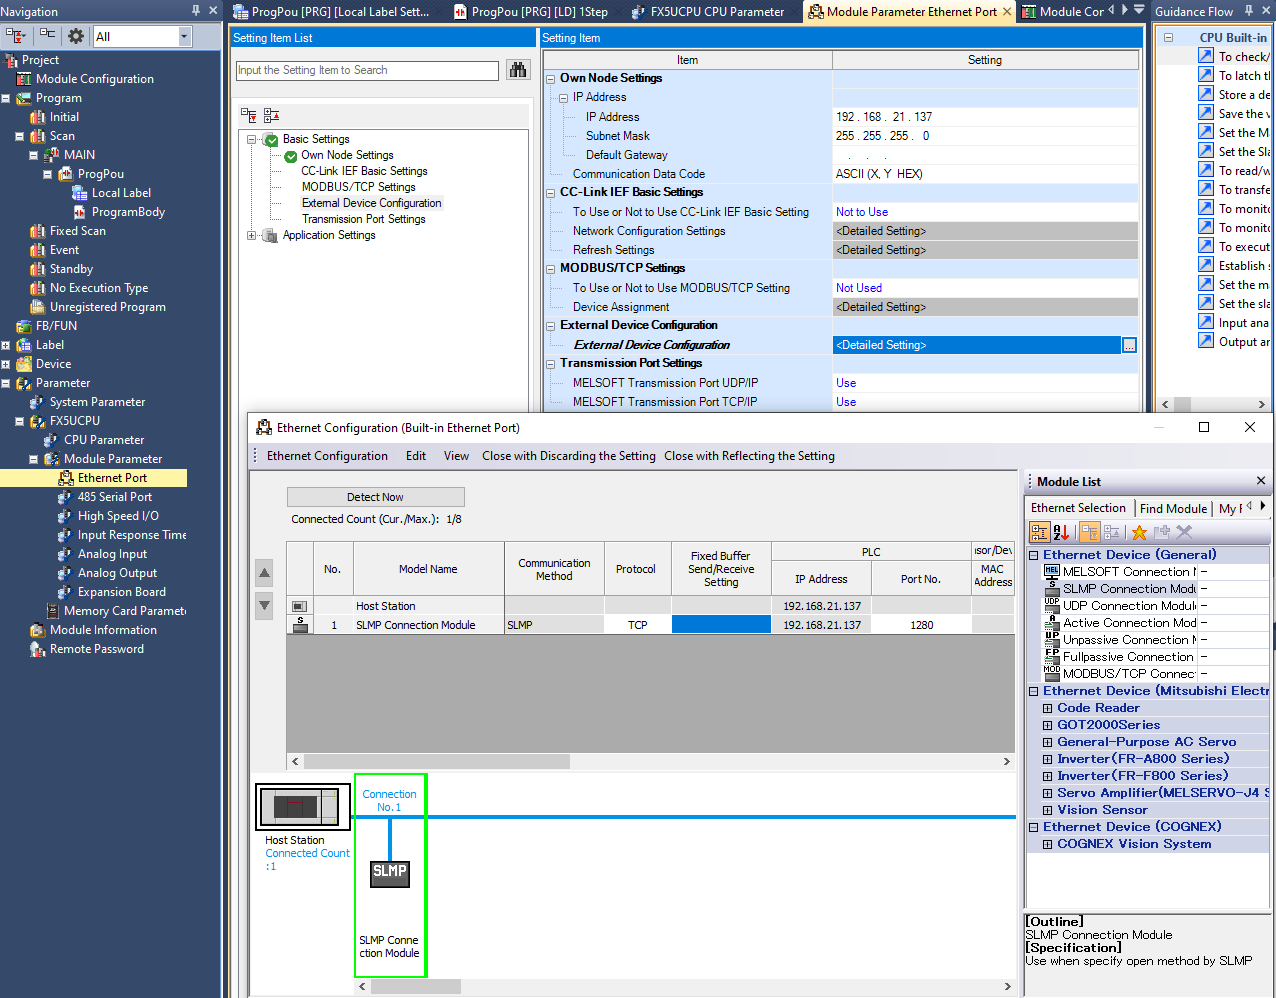Click the star Favorites icon in Module List
The width and height of the screenshot is (1276, 998).
[1139, 532]
